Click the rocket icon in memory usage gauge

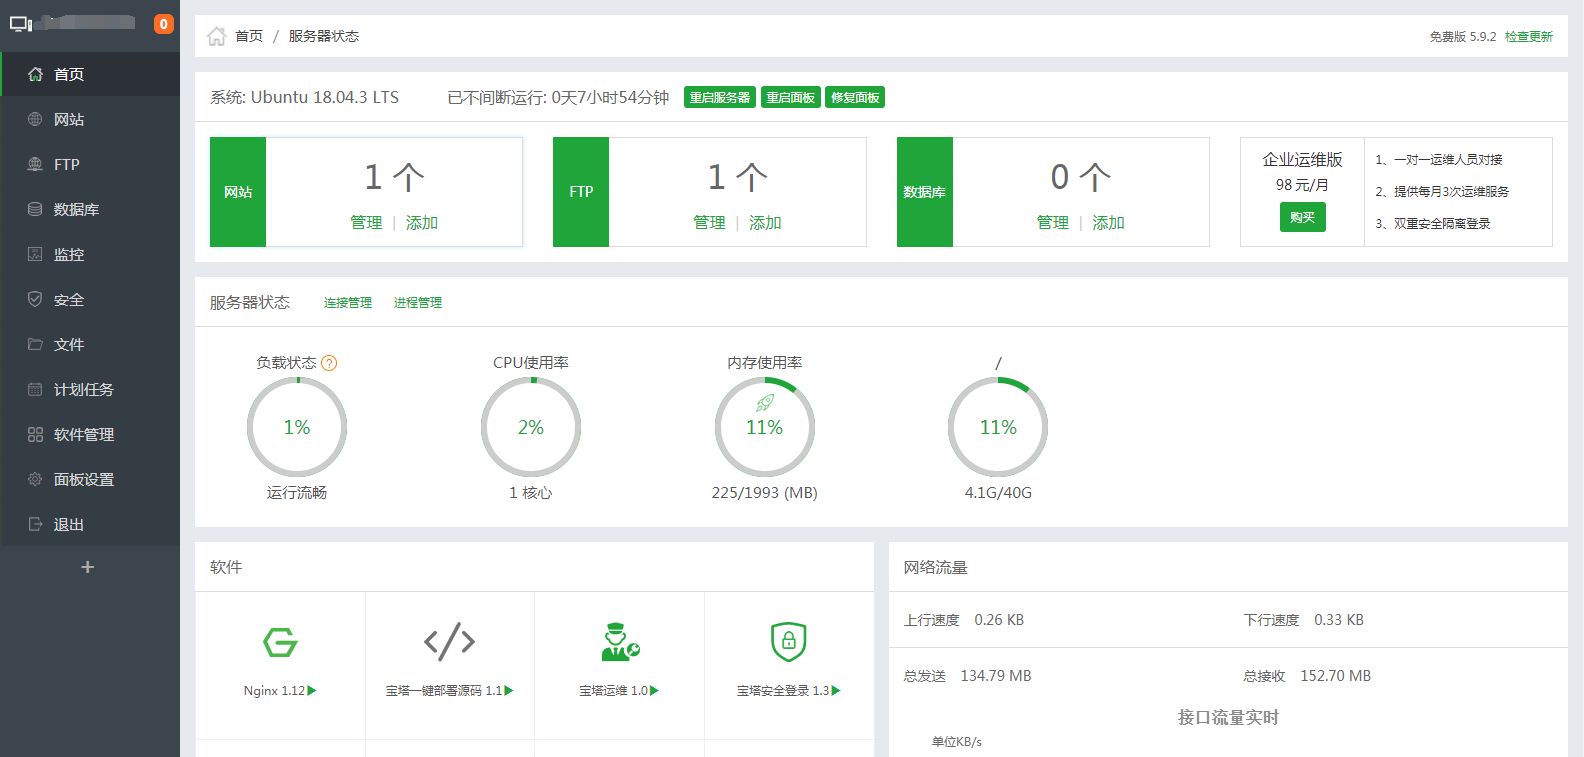(765, 403)
